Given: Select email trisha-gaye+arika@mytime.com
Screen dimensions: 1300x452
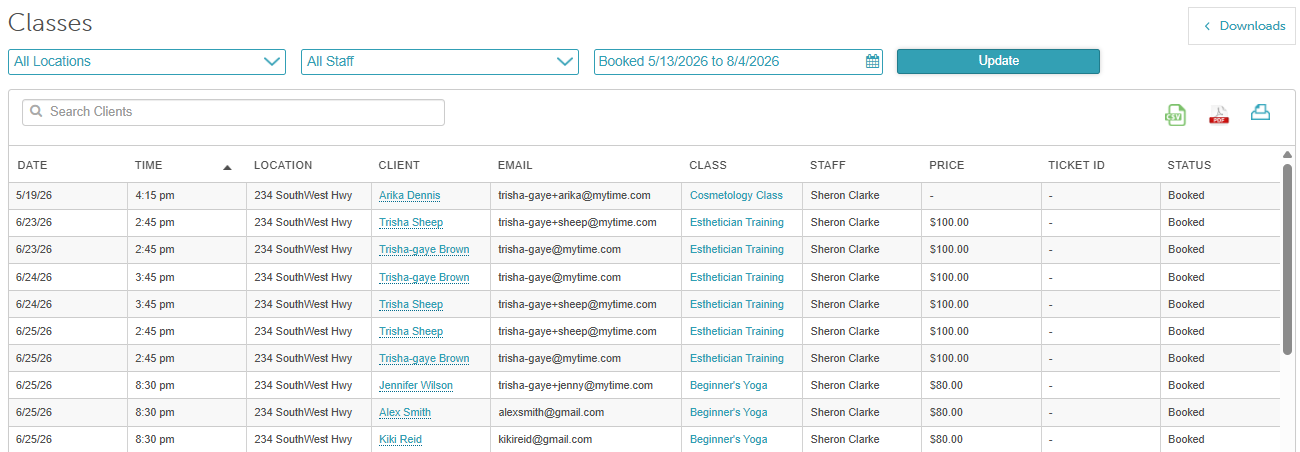Looking at the screenshot, I should [575, 196].
